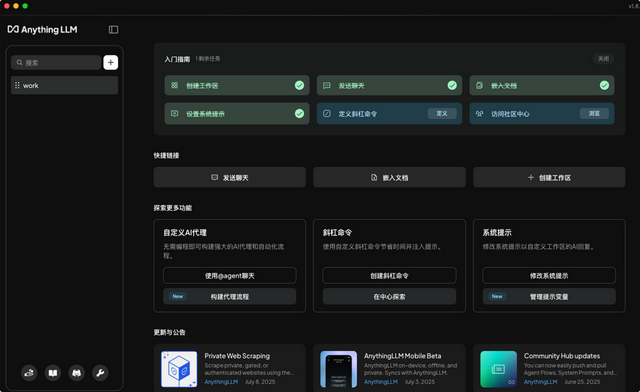
Task: Click 管理提示变量 button
Action: (549, 296)
